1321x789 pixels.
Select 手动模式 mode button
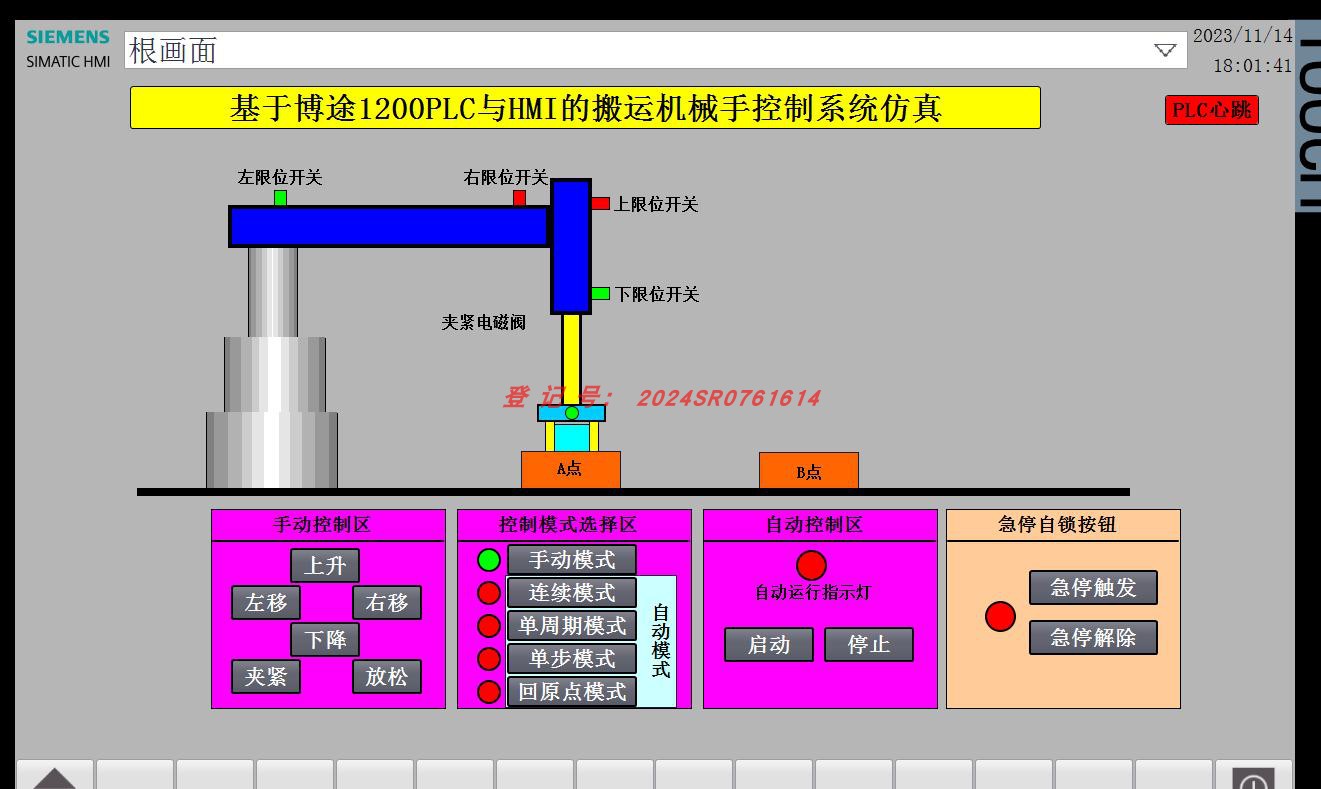coord(572,560)
